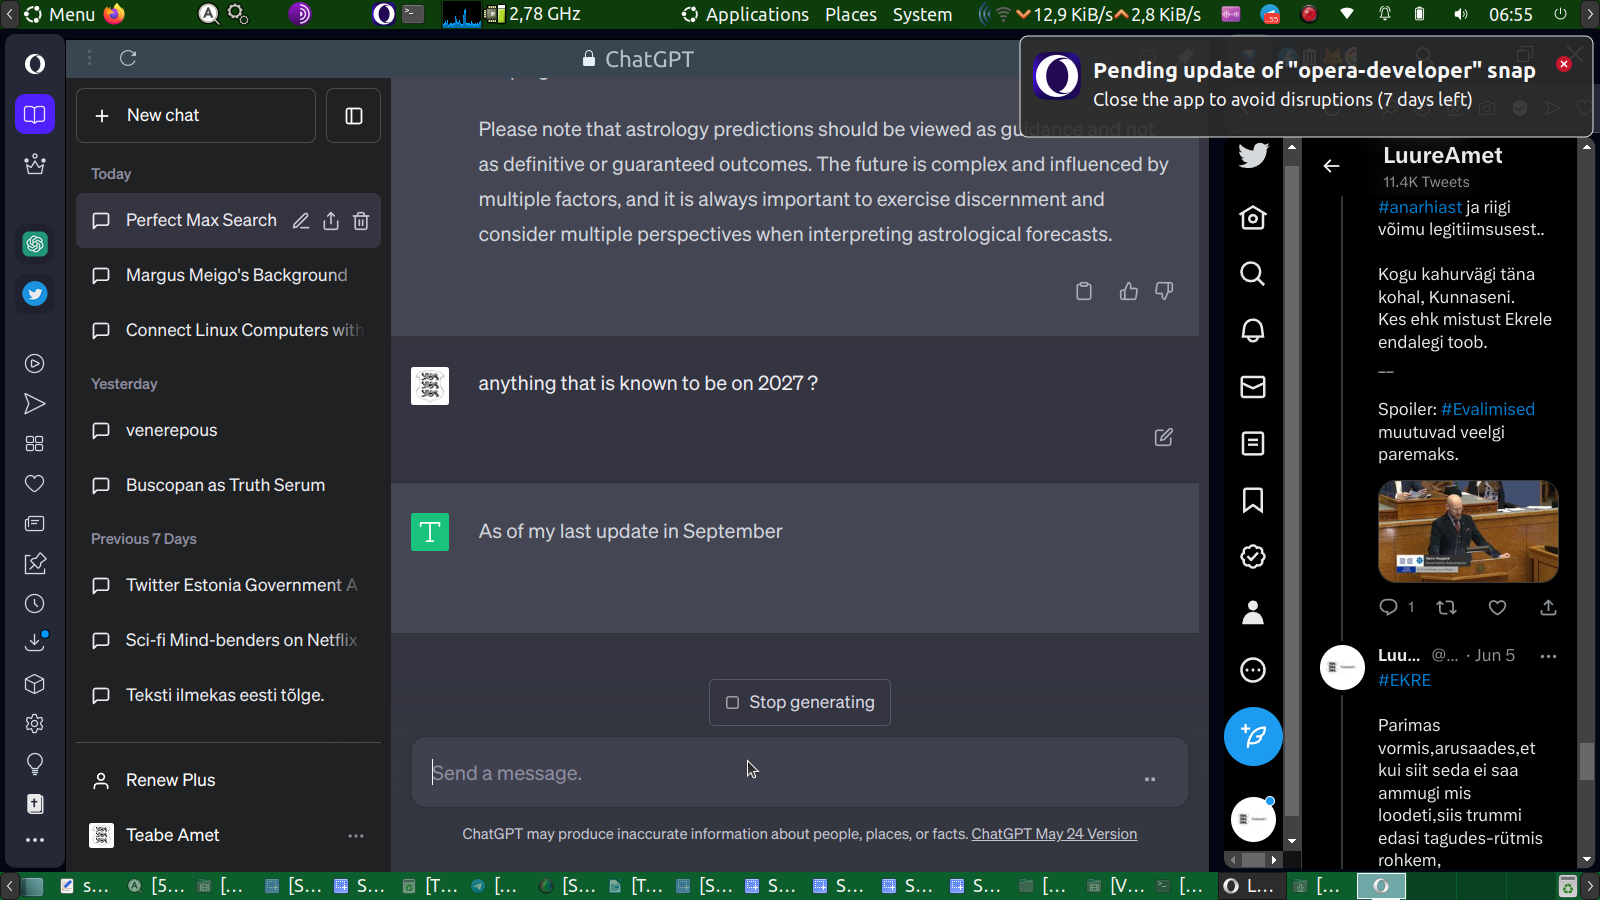
Task: Open Twitter search
Action: (x=1253, y=274)
